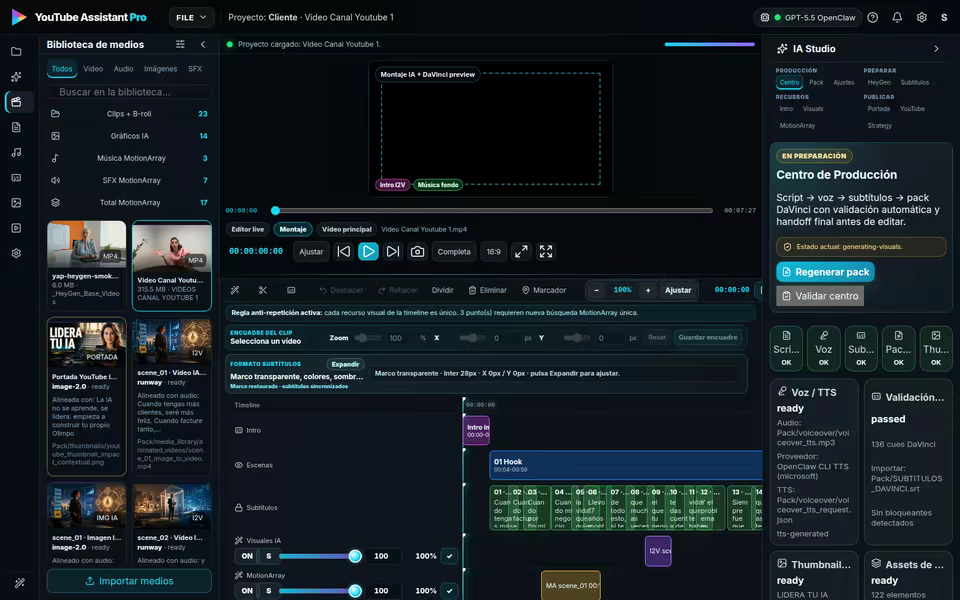Image resolution: width=960 pixels, height=600 pixels.
Task: Open the notifications bell
Action: 897,18
